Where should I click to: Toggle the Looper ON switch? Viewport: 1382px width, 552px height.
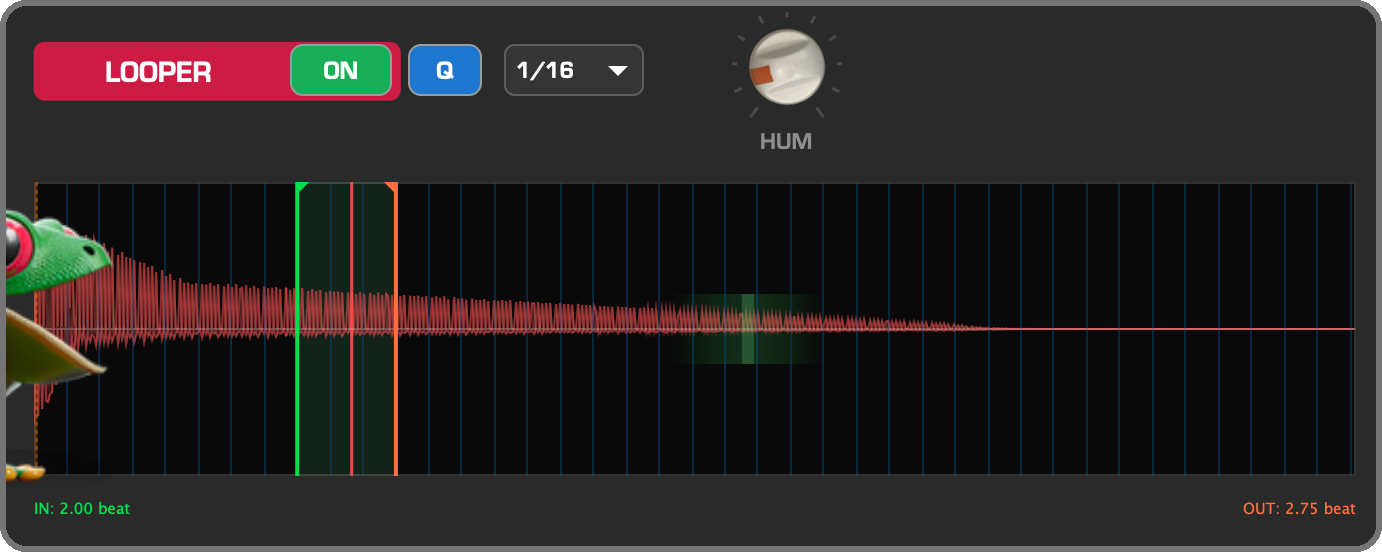coord(341,71)
